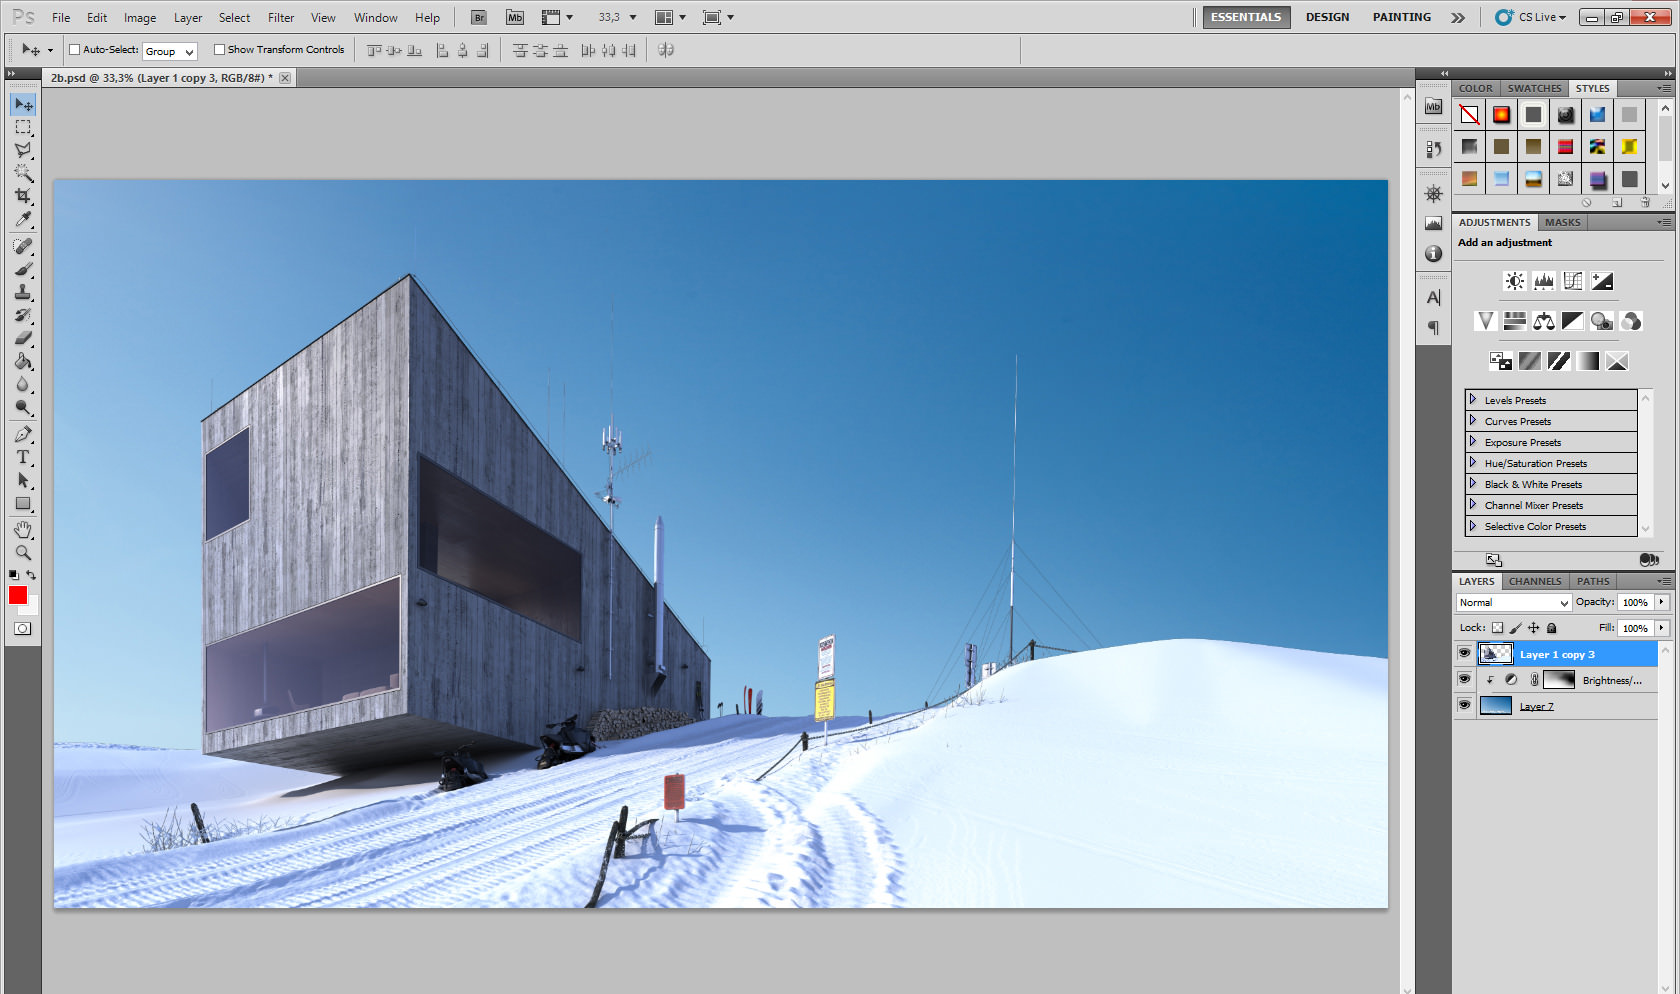Viewport: 1680px width, 994px height.
Task: Enable Show Transform Controls checkbox
Action: pos(219,50)
